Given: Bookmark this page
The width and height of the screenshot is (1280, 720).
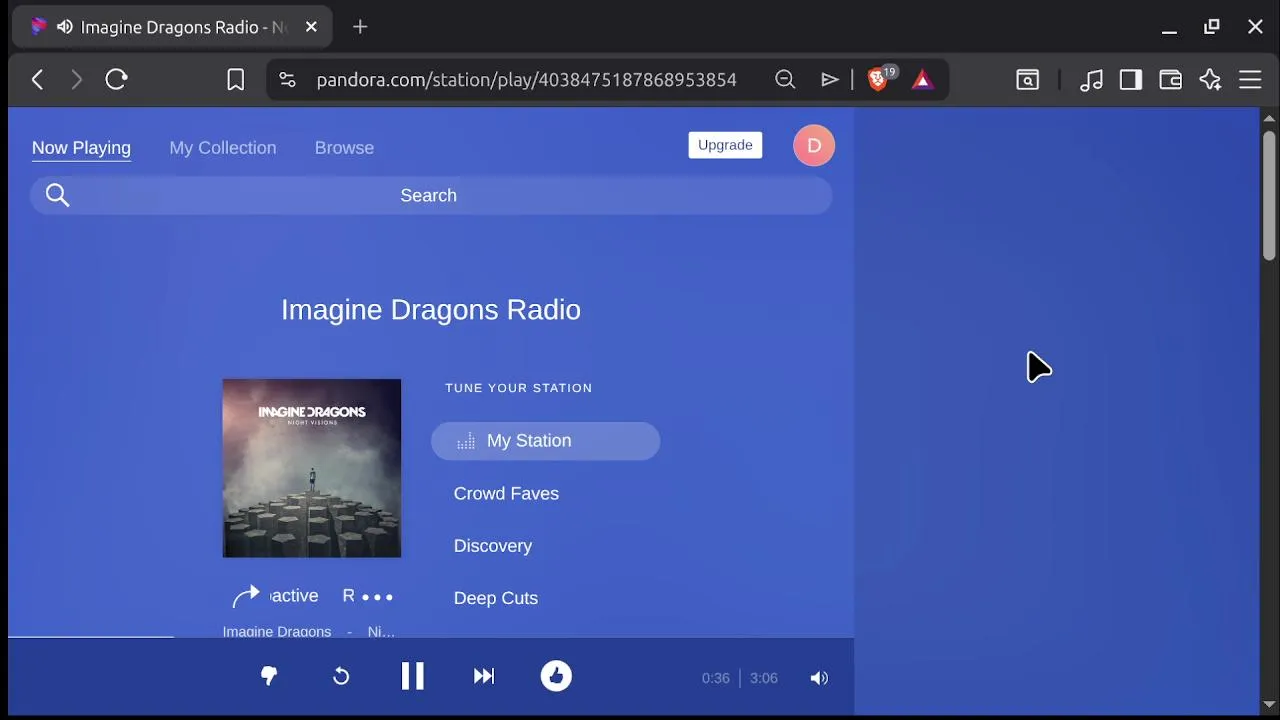Looking at the screenshot, I should coord(236,80).
